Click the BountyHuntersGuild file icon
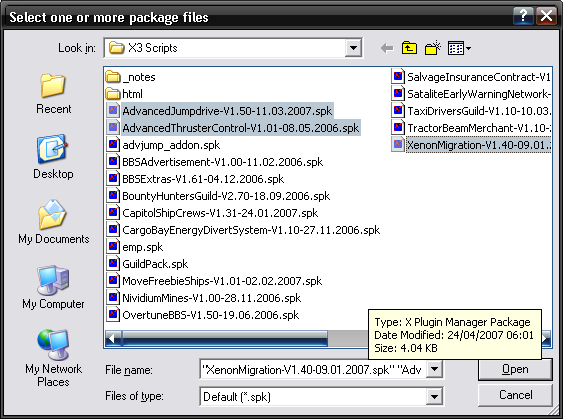 [113, 196]
